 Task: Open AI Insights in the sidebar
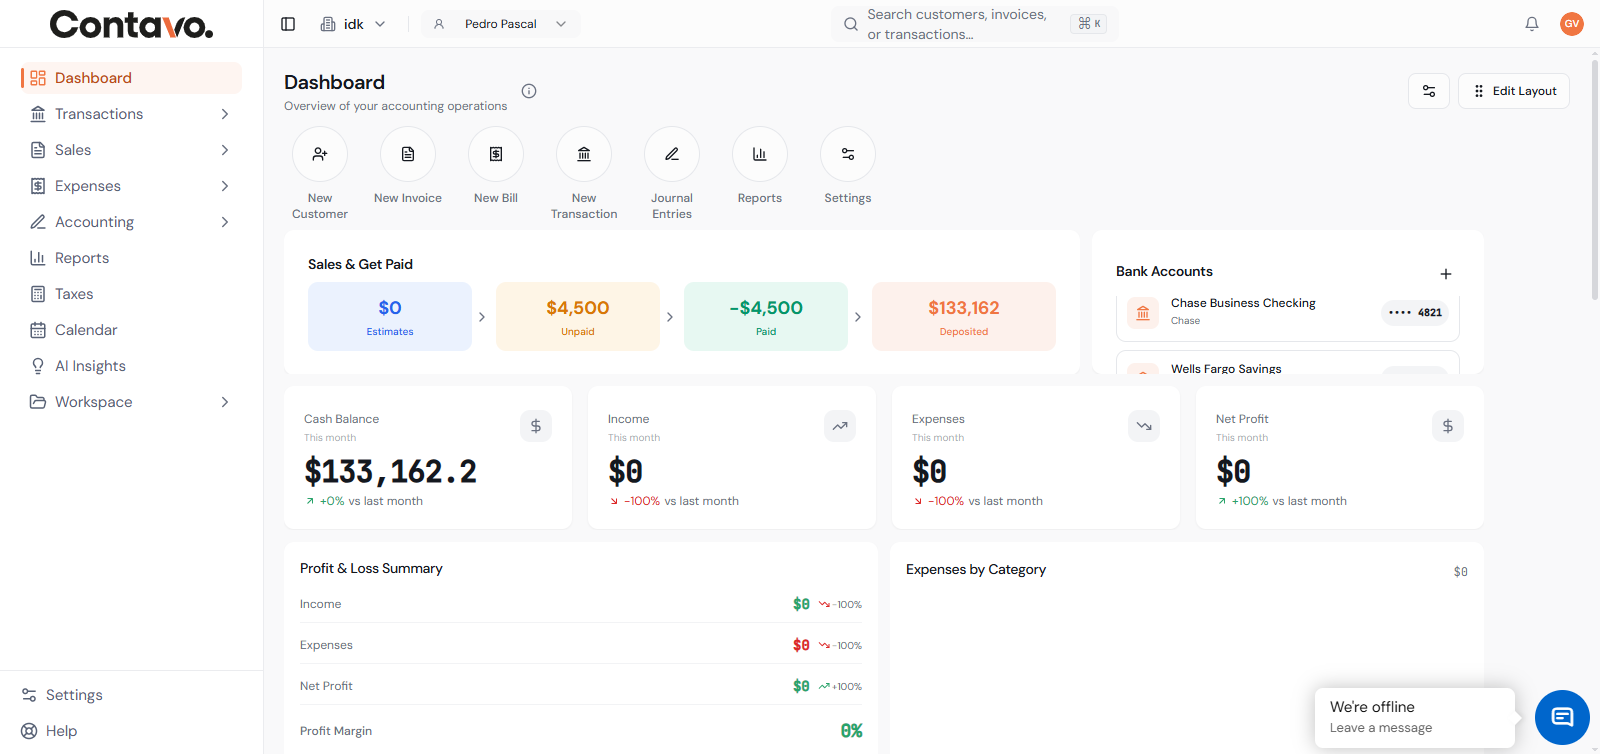(131, 366)
